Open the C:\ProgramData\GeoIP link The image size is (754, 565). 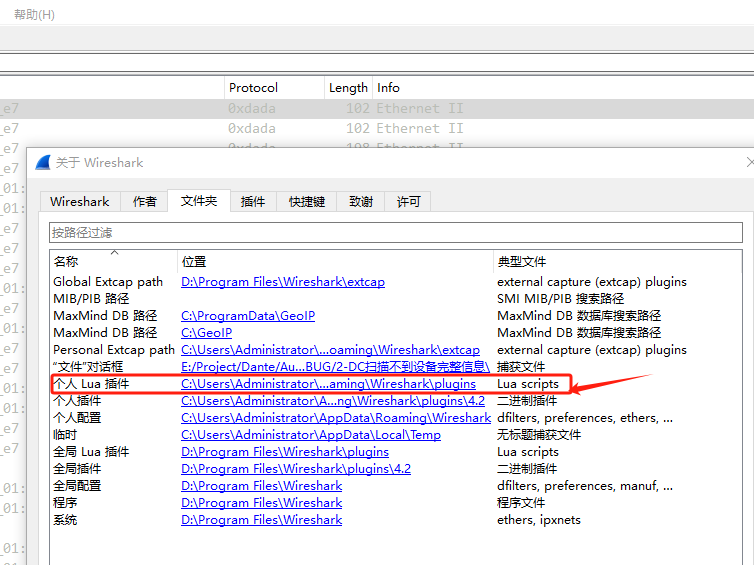[x=248, y=316]
